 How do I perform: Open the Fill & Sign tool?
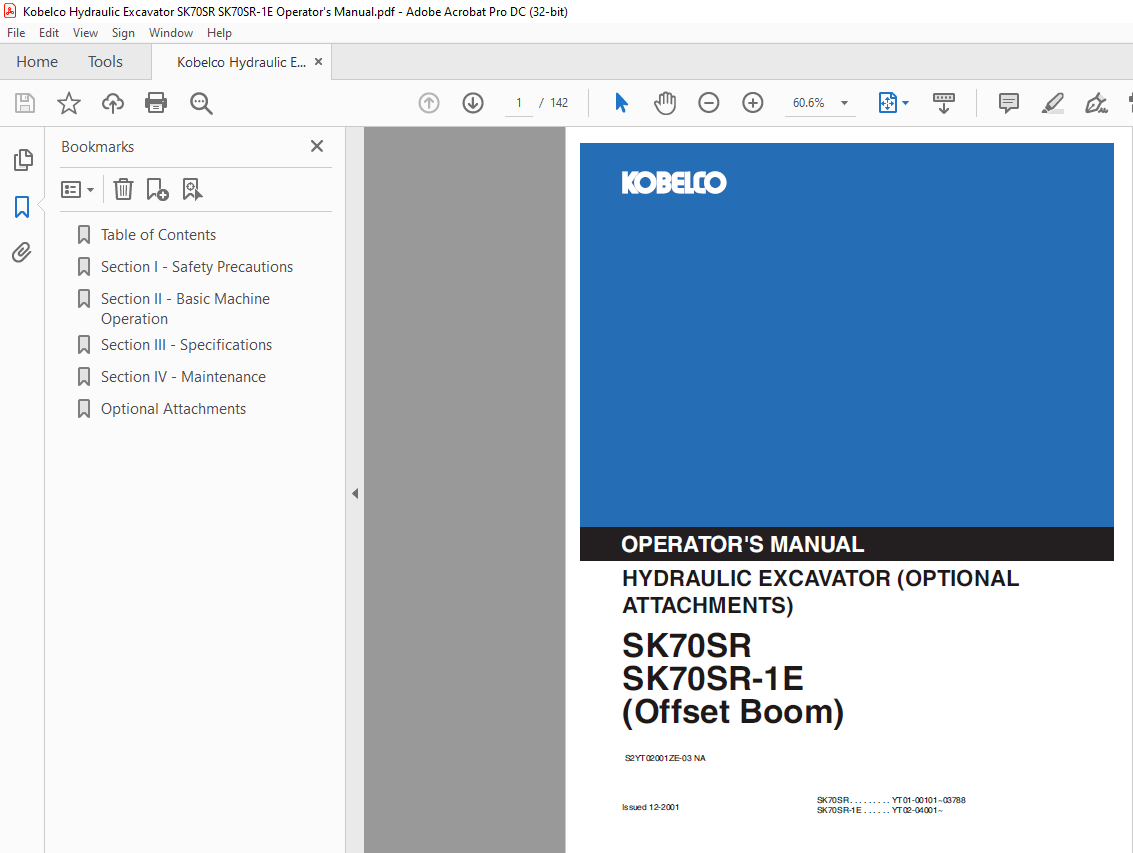1096,103
